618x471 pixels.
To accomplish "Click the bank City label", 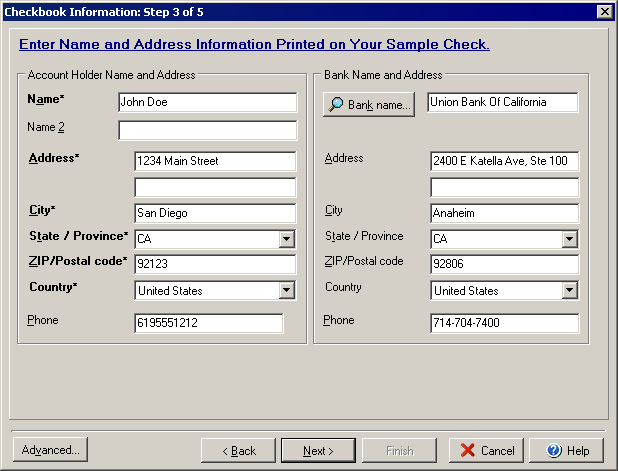I will point(333,210).
